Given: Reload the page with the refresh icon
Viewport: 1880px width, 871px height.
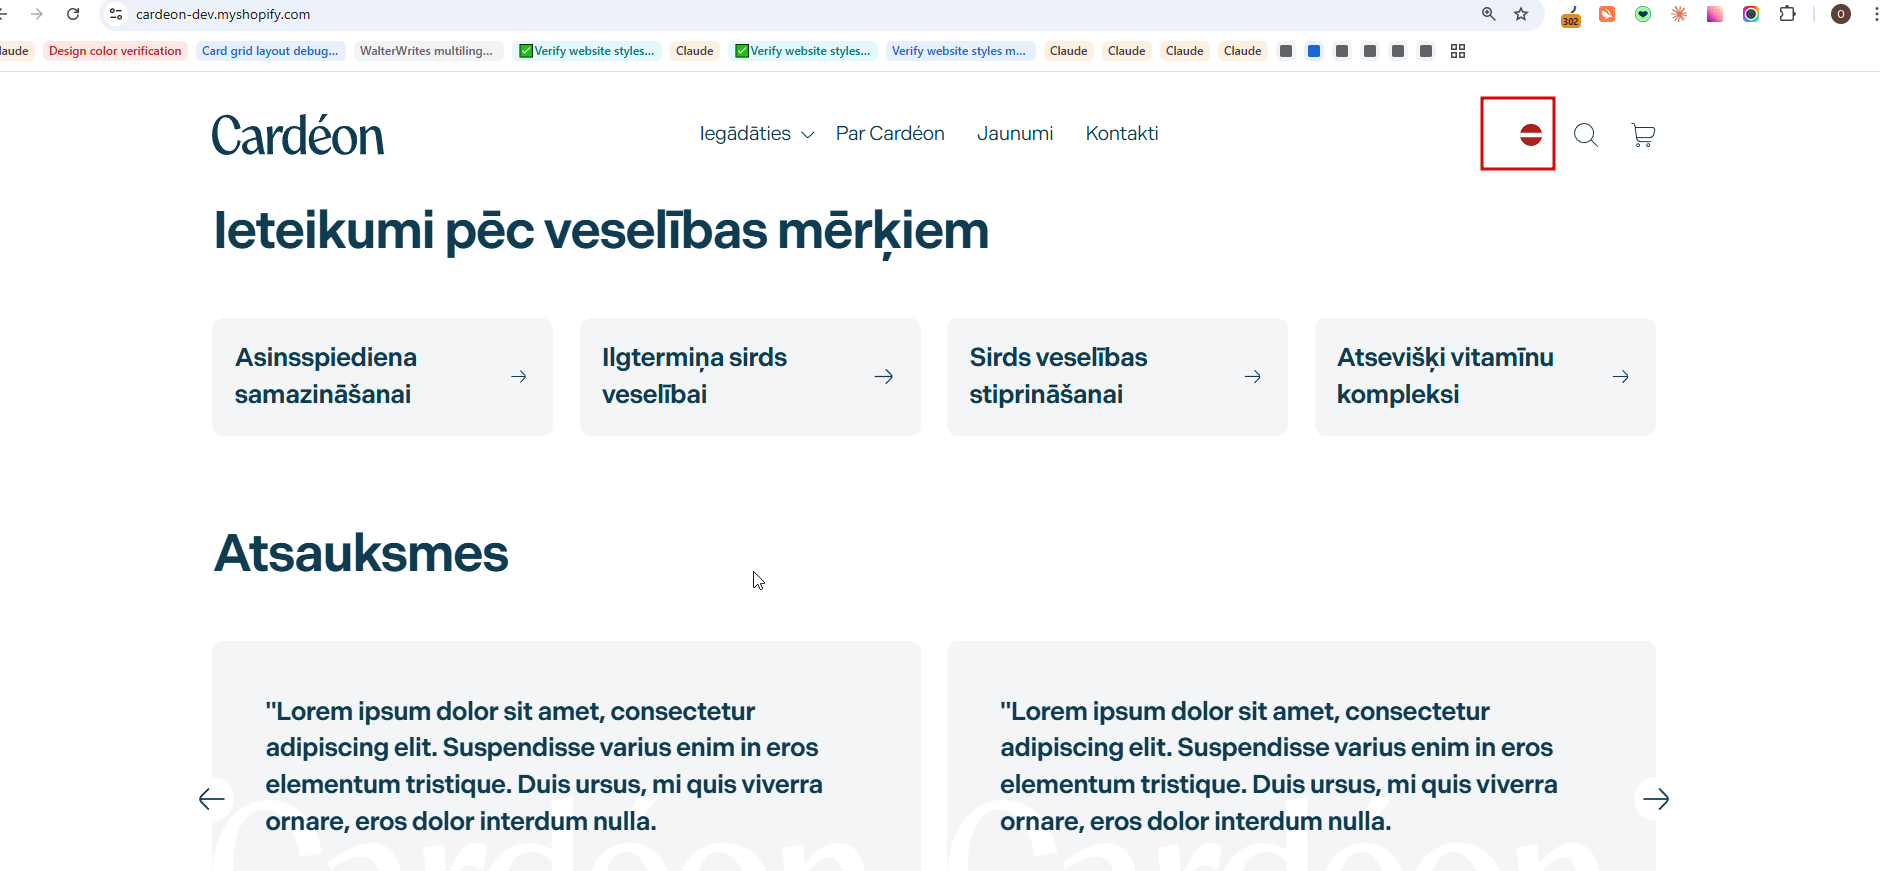Looking at the screenshot, I should (x=73, y=14).
